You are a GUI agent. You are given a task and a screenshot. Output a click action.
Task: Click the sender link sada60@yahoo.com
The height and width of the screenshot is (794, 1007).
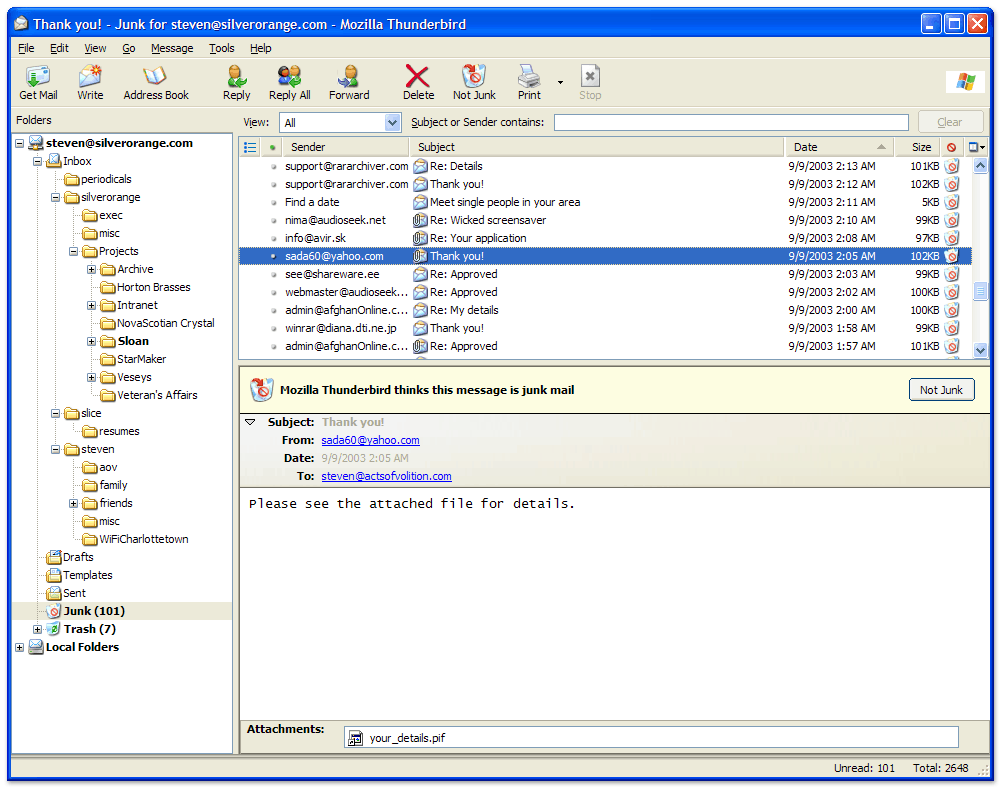tap(371, 440)
